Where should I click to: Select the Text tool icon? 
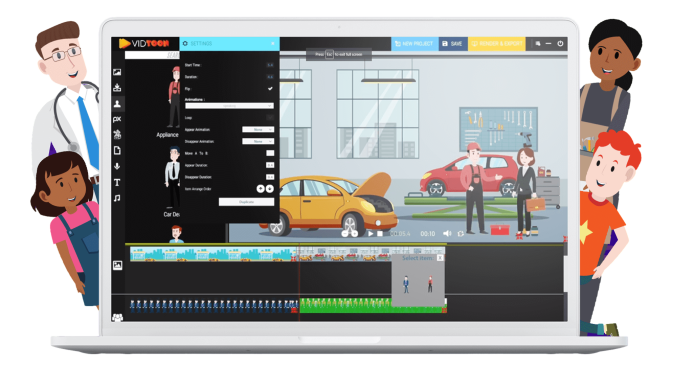117,182
